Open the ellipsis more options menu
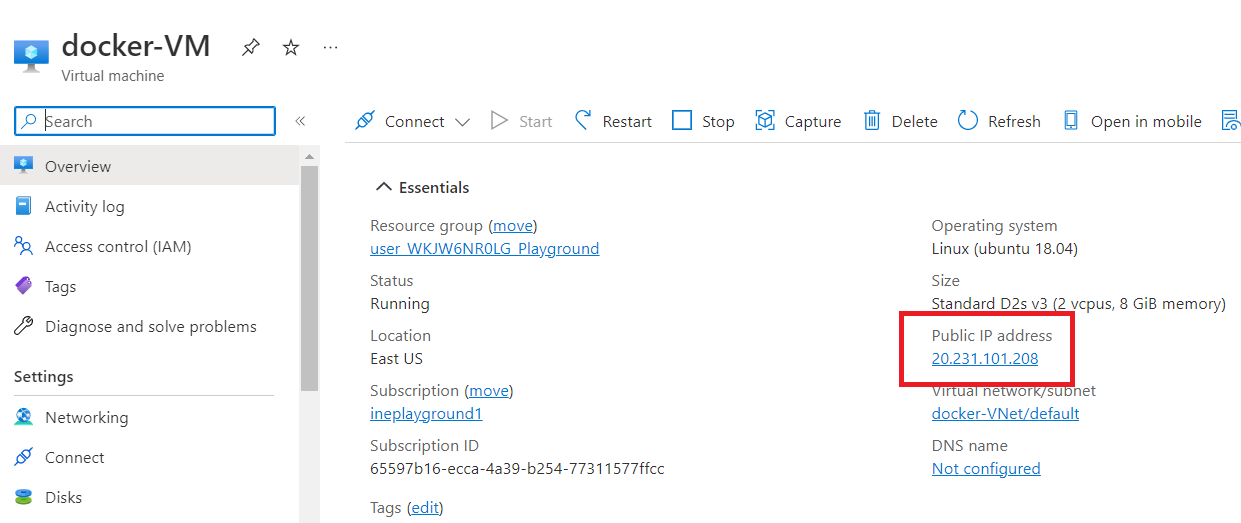The width and height of the screenshot is (1241, 523). click(x=331, y=47)
